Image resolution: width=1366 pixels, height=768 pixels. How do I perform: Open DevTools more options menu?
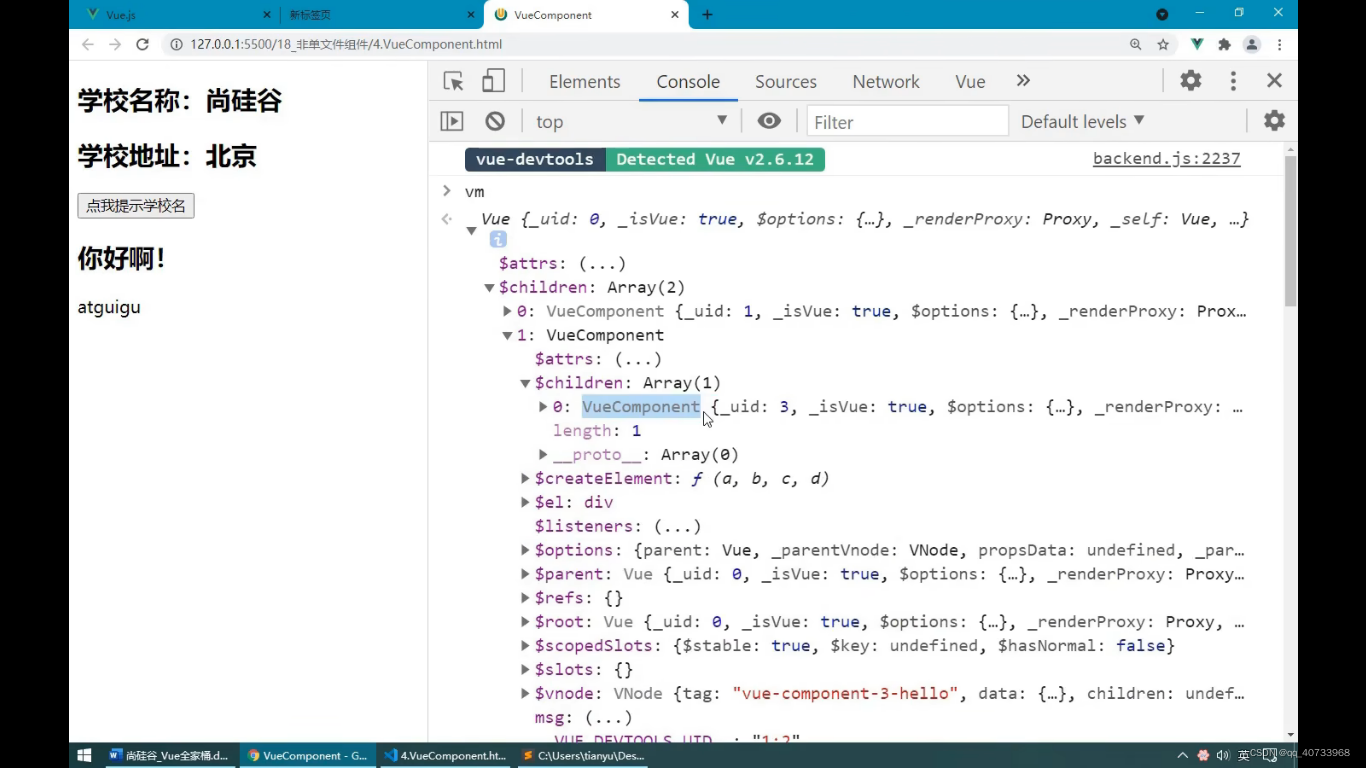(x=1233, y=81)
